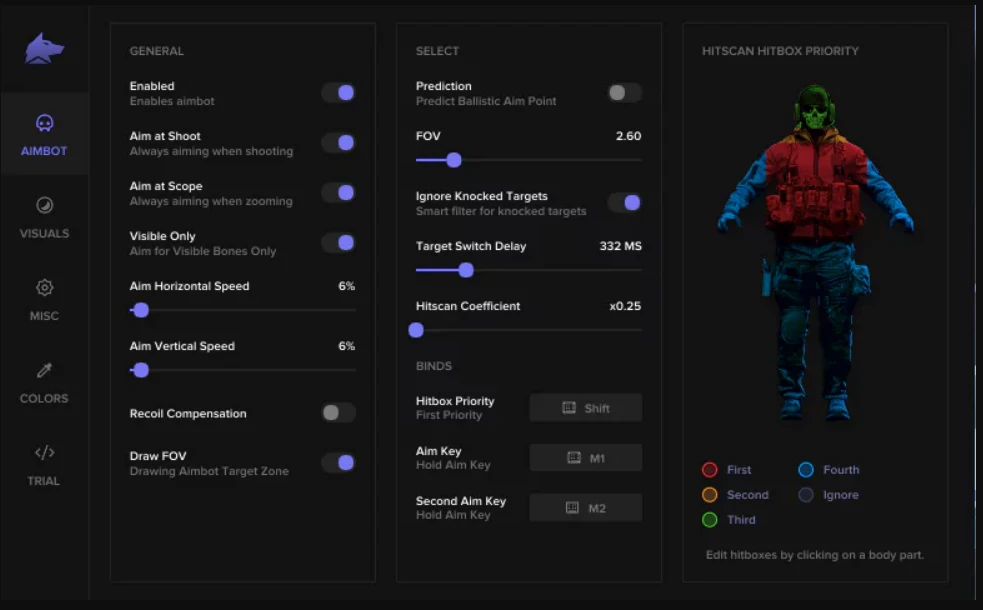Switch to the Misc tab
The image size is (983, 610).
point(44,299)
